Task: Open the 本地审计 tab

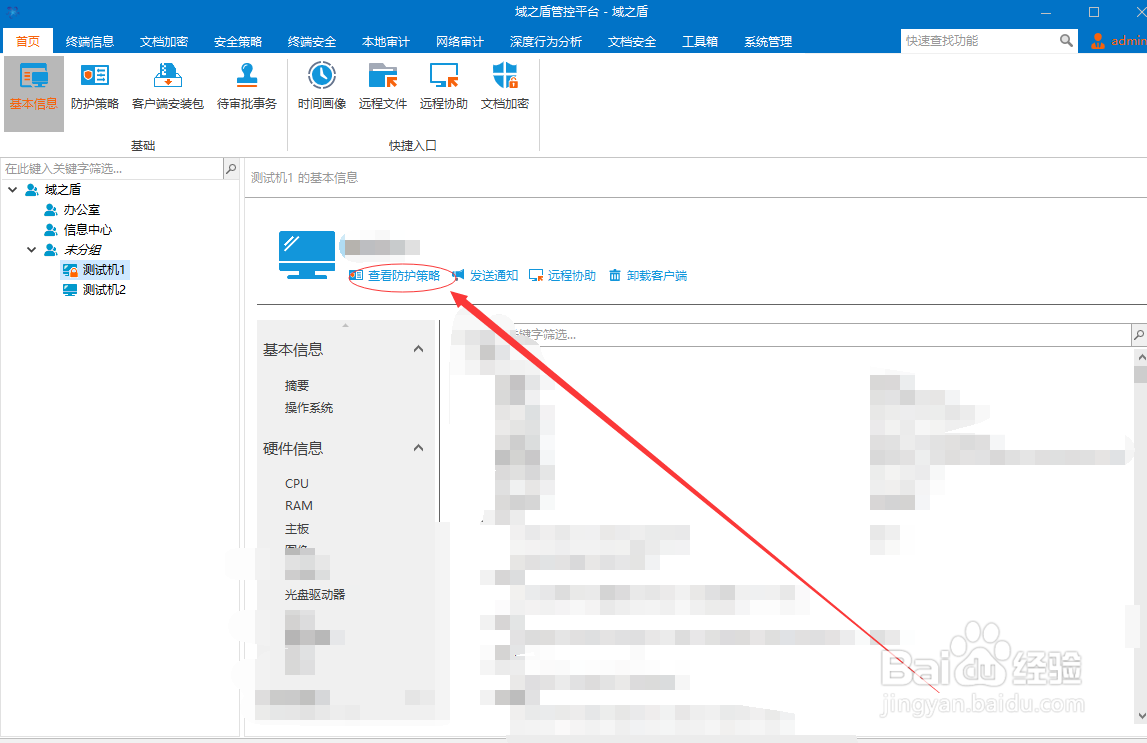Action: (x=386, y=42)
